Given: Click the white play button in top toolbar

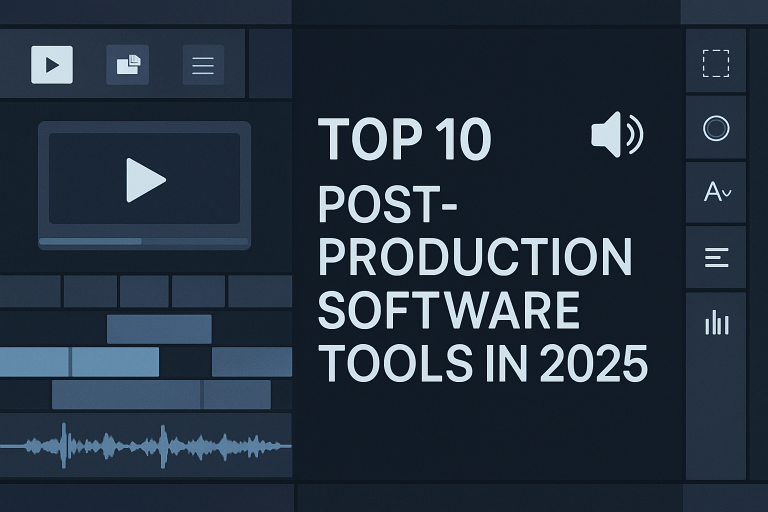Looking at the screenshot, I should [52, 65].
